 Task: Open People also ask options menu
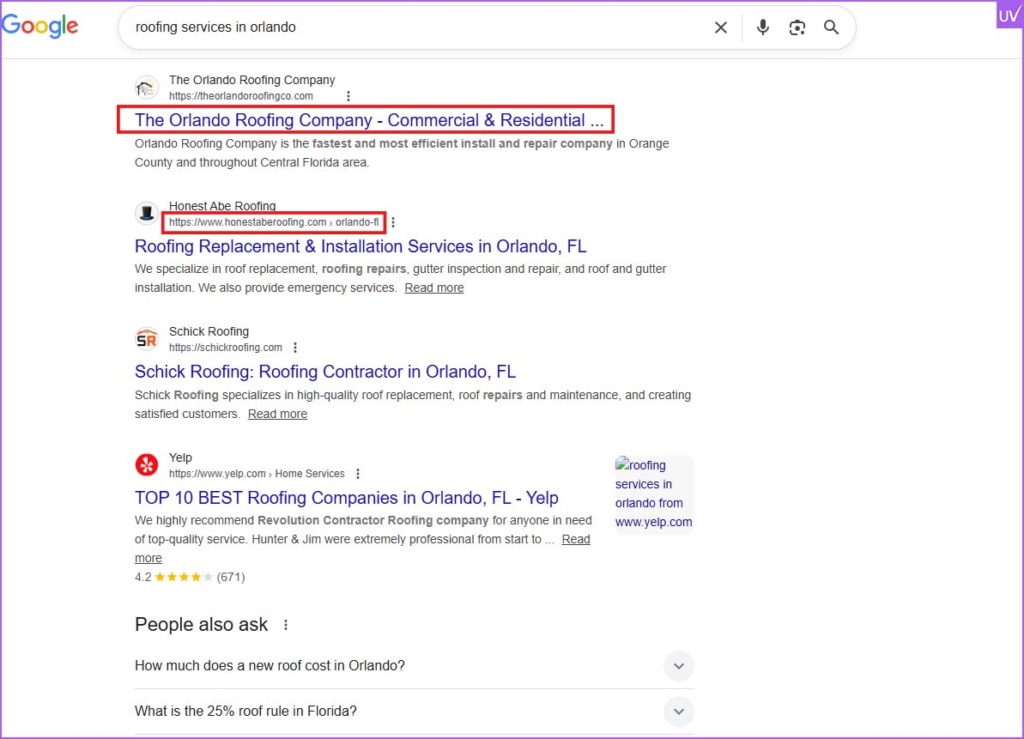click(286, 625)
